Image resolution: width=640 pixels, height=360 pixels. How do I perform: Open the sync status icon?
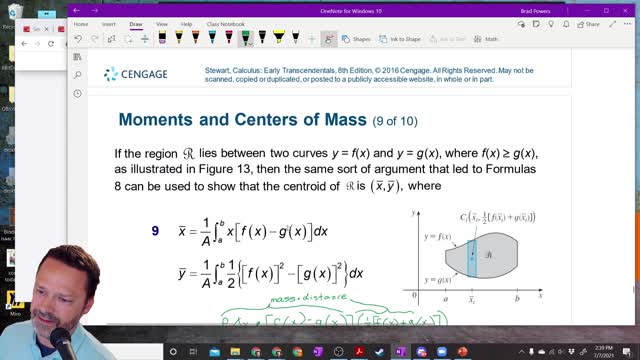click(521, 24)
